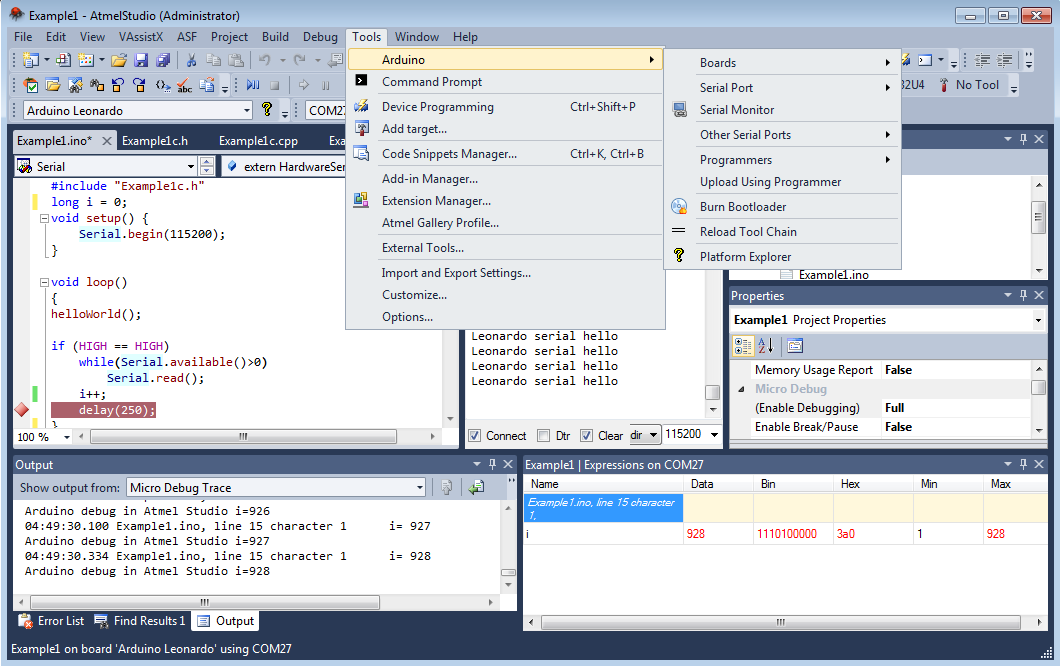The height and width of the screenshot is (666, 1060).
Task: Click the Device Programming lightning icon
Action: 362,106
